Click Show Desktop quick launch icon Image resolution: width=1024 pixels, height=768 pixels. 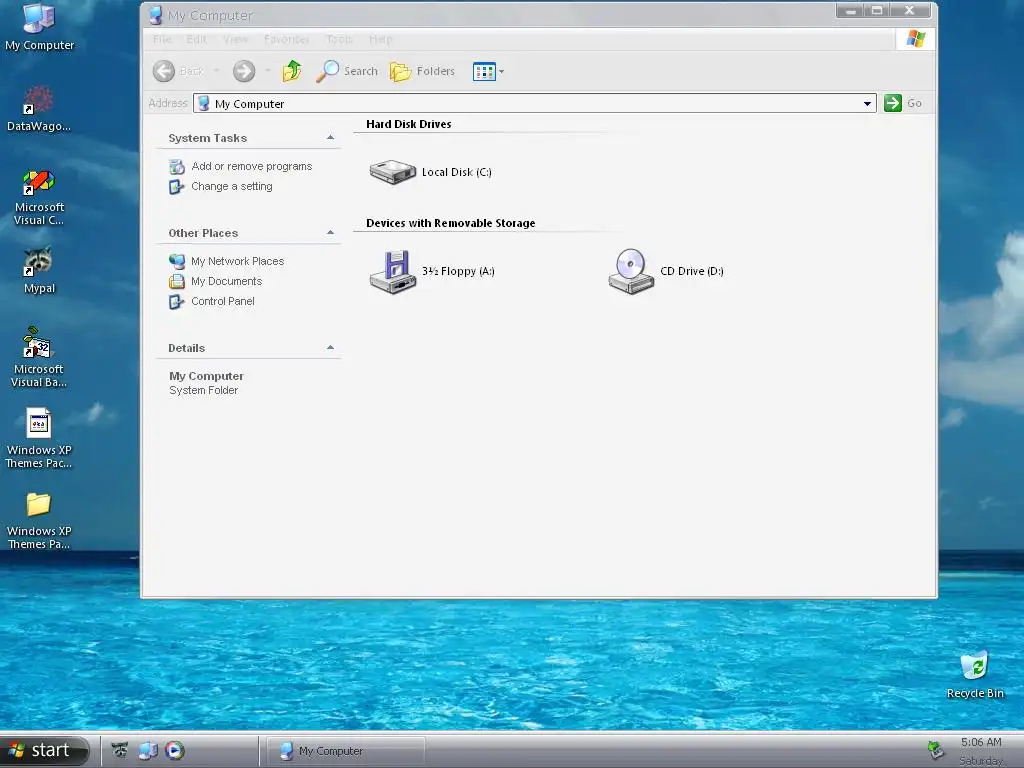click(x=148, y=750)
